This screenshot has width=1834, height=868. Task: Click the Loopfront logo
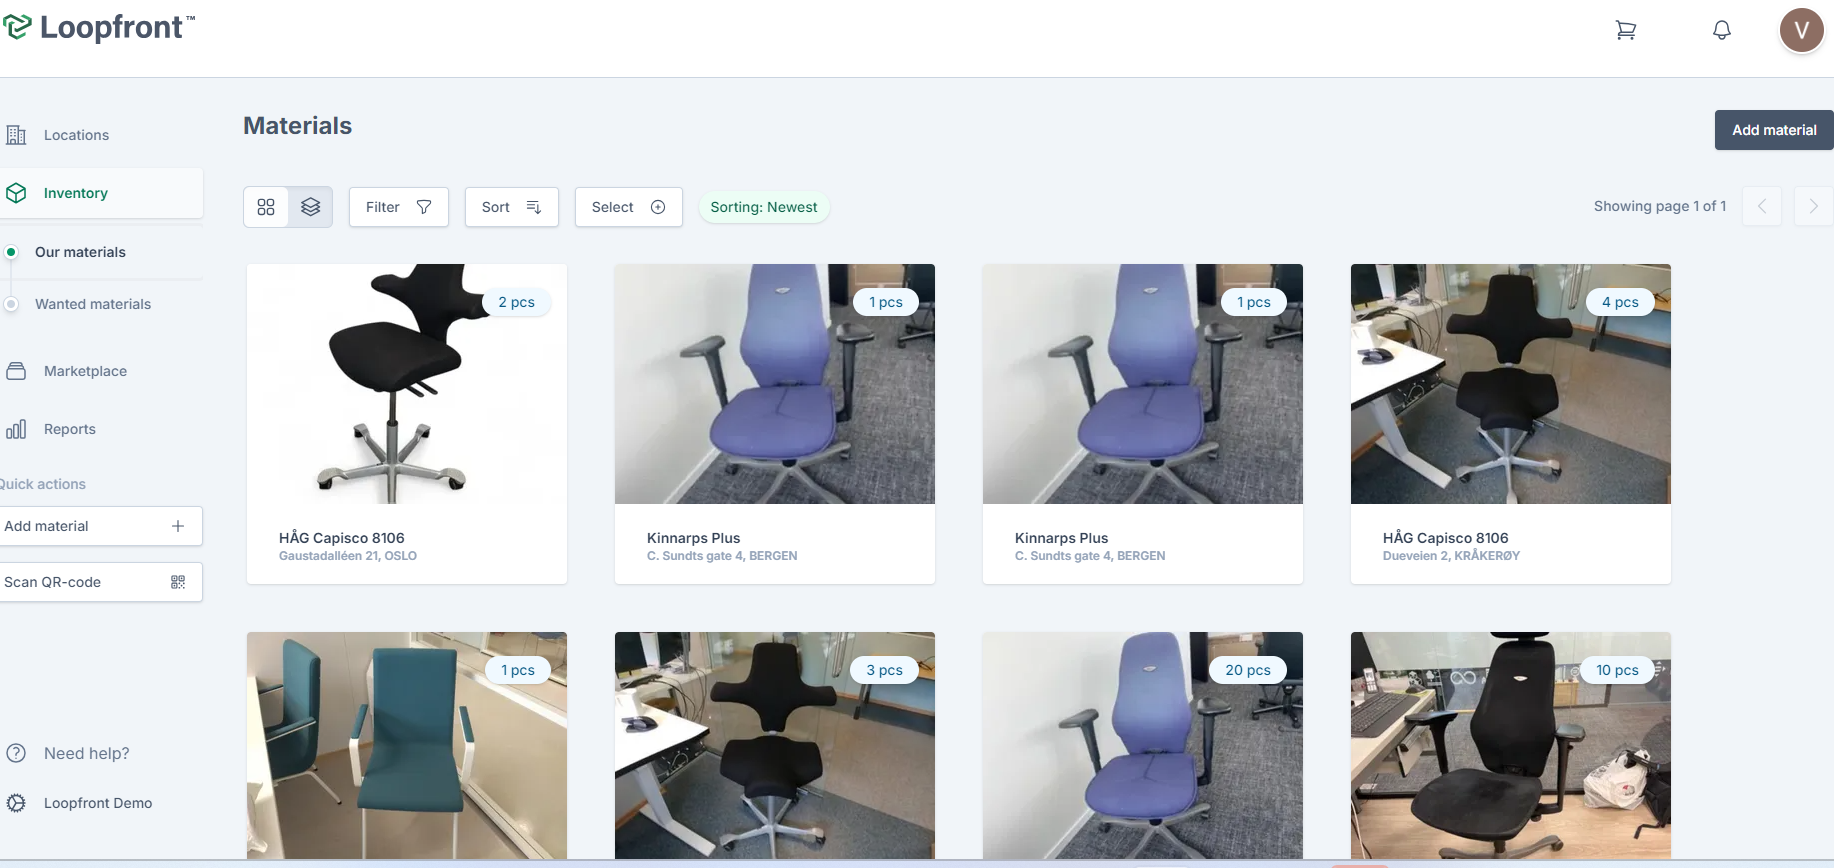pyautogui.click(x=98, y=27)
